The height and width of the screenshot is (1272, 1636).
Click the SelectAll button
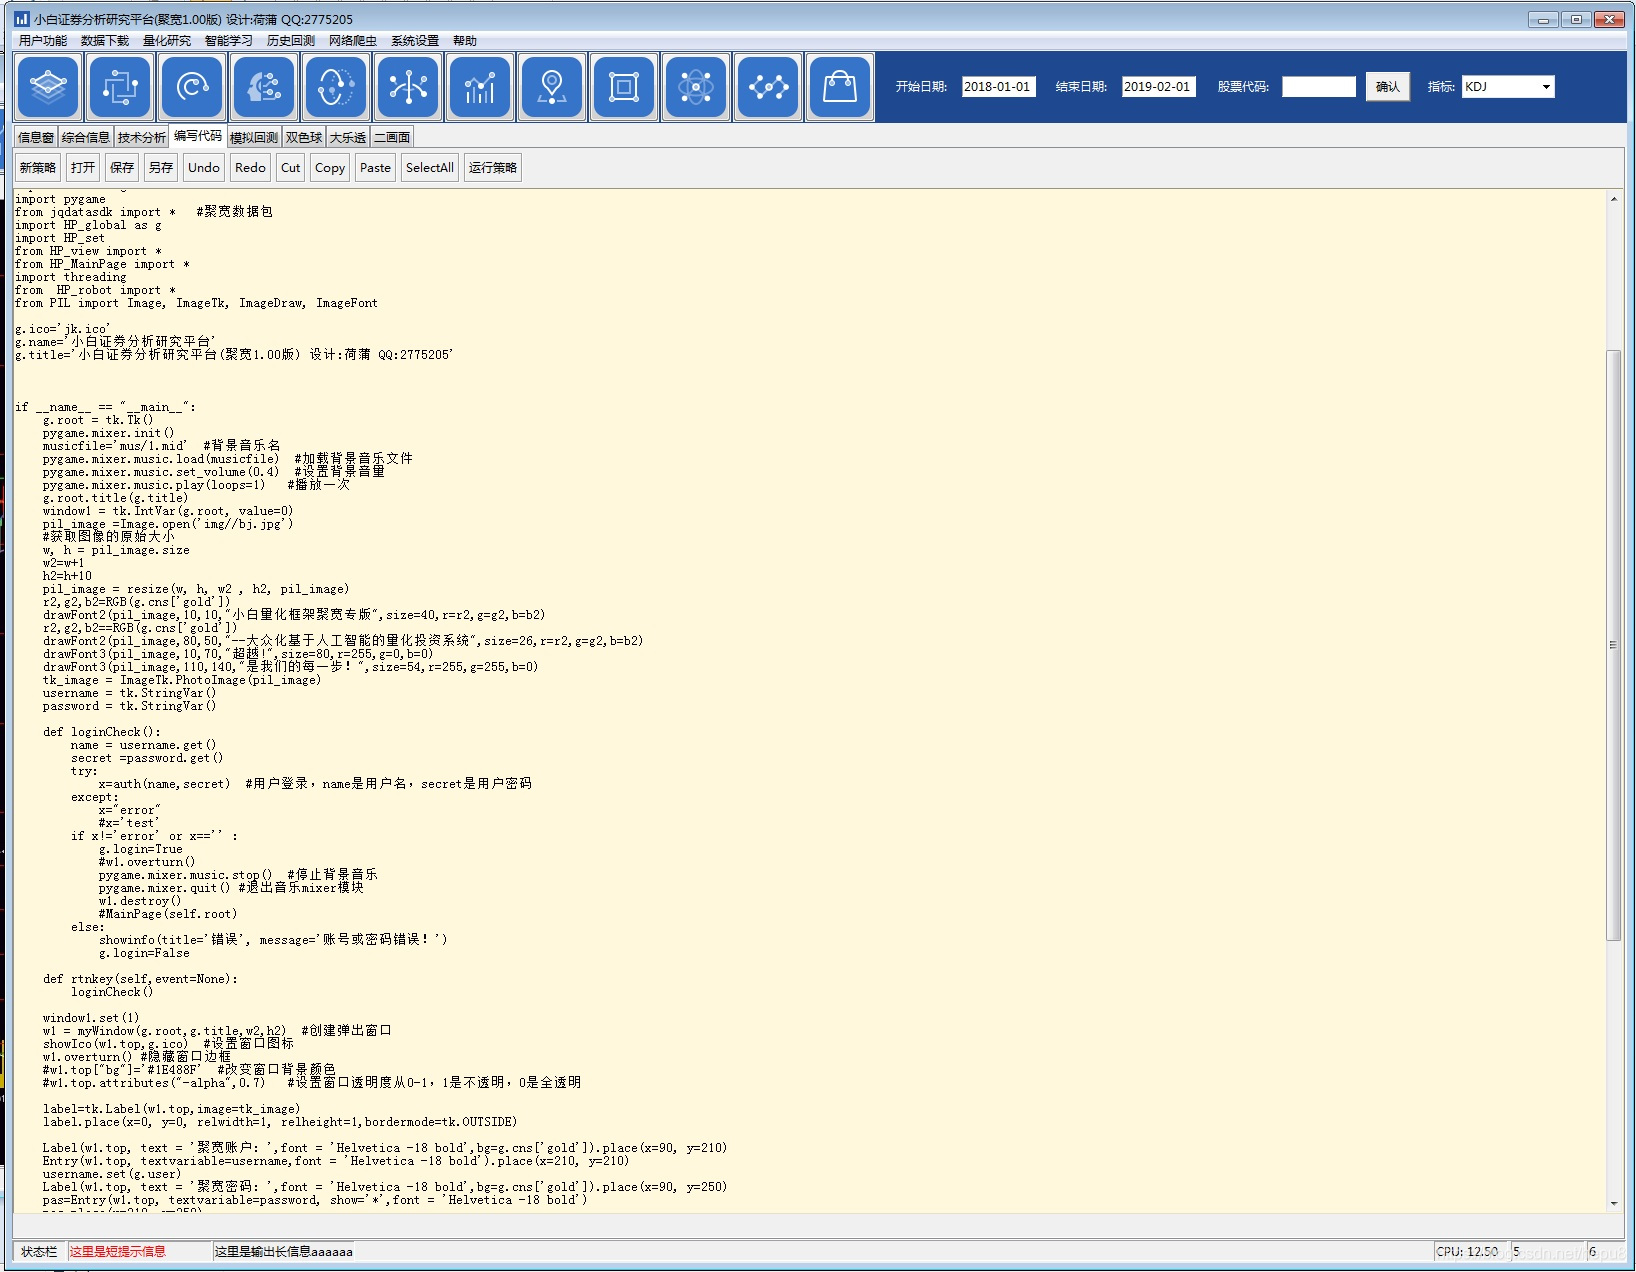tap(430, 168)
